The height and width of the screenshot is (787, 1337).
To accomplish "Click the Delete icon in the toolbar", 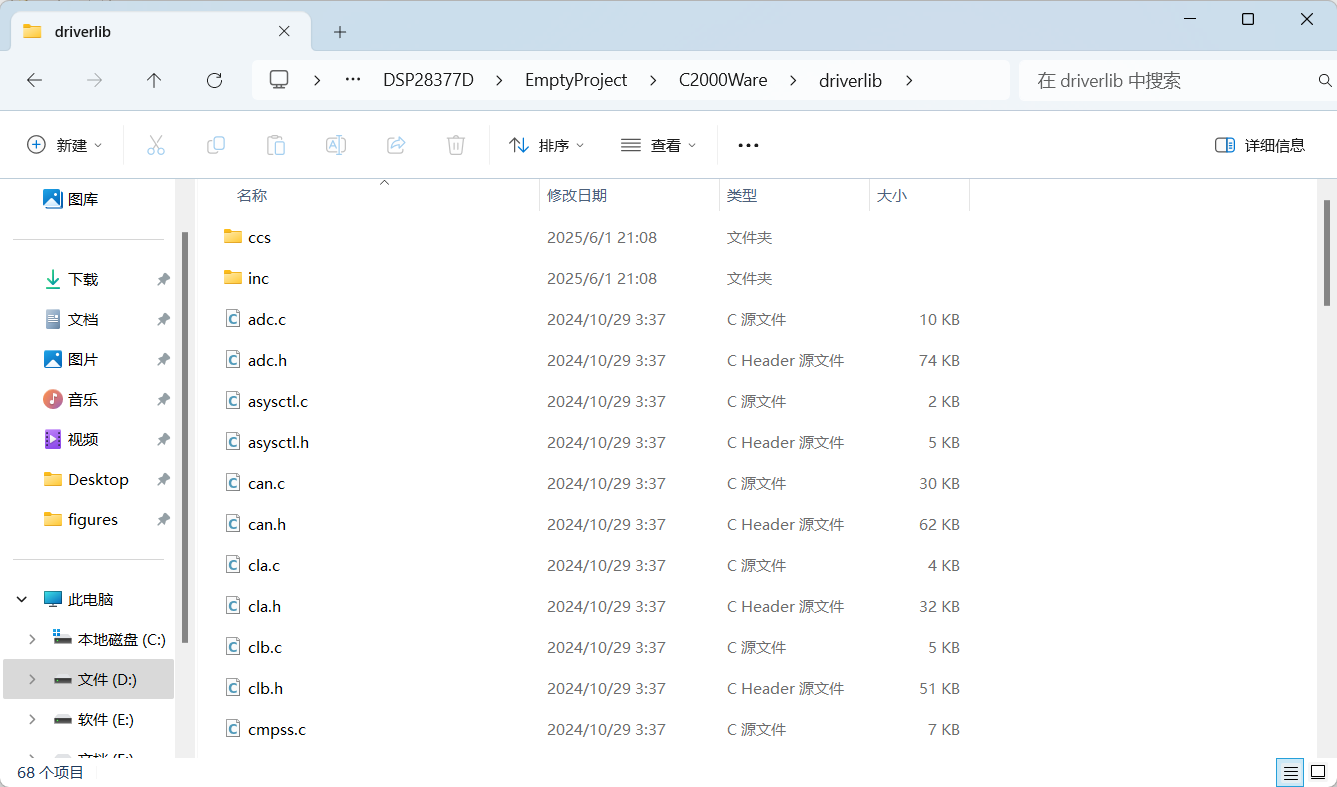I will point(456,144).
